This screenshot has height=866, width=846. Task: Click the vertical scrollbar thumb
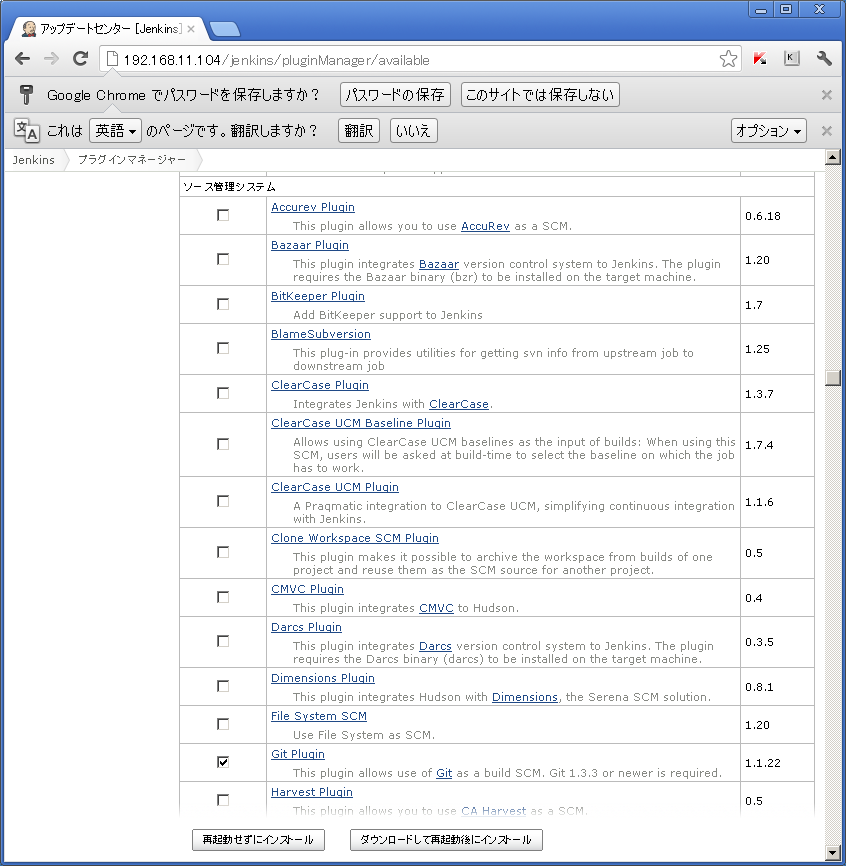click(x=833, y=378)
